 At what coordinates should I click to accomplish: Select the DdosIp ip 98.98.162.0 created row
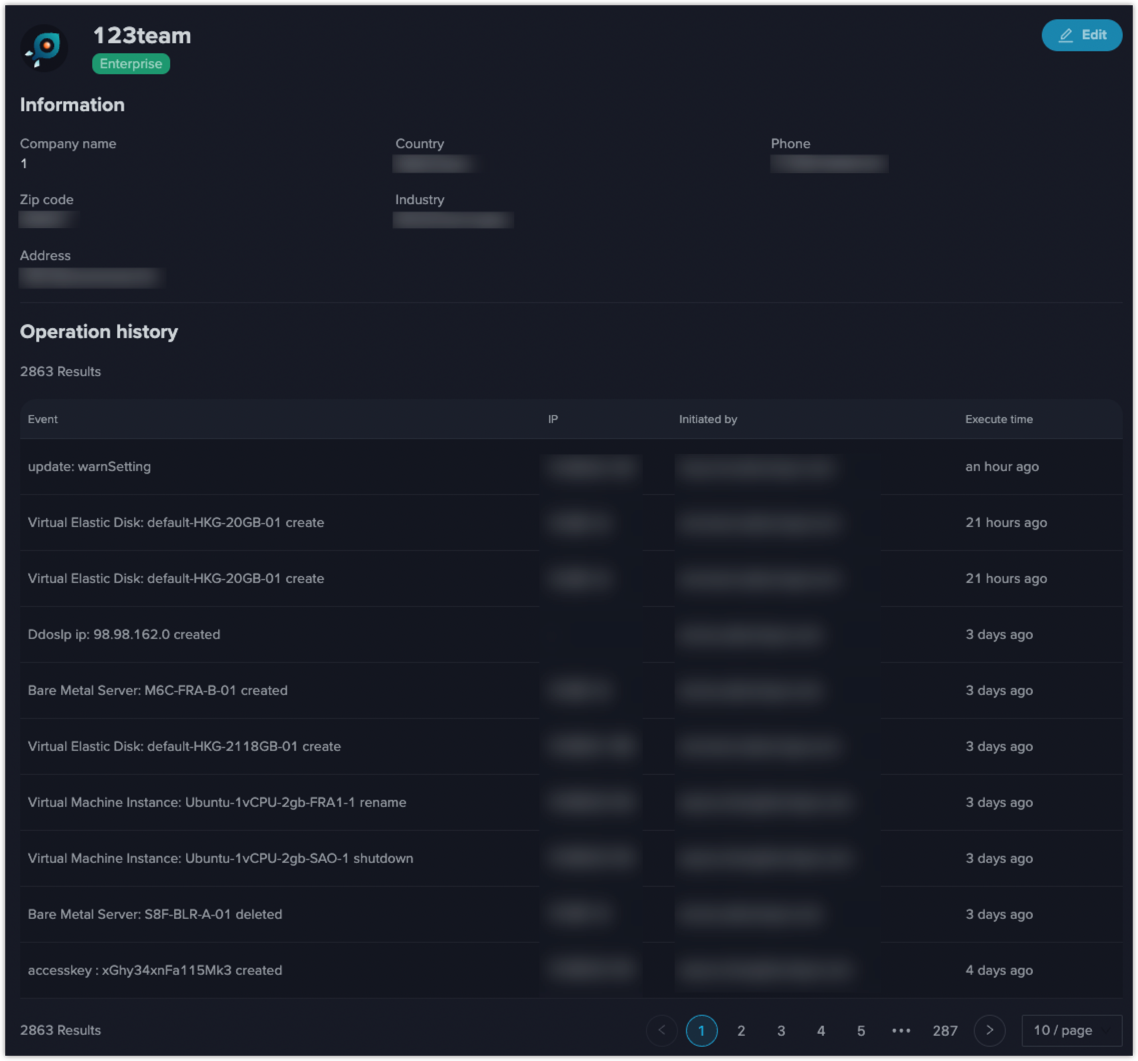click(124, 635)
